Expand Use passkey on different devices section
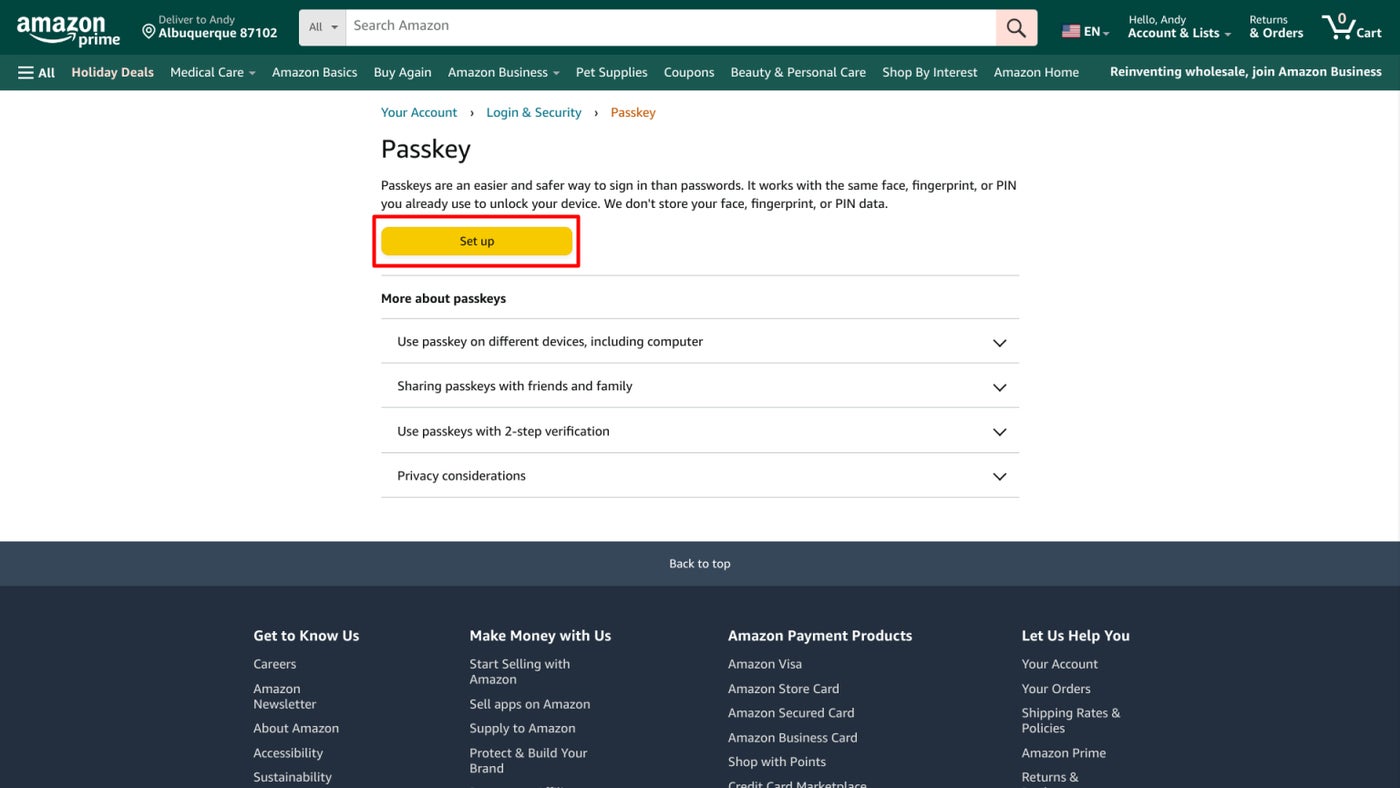Screen dimensions: 1400x788 (700, 342)
